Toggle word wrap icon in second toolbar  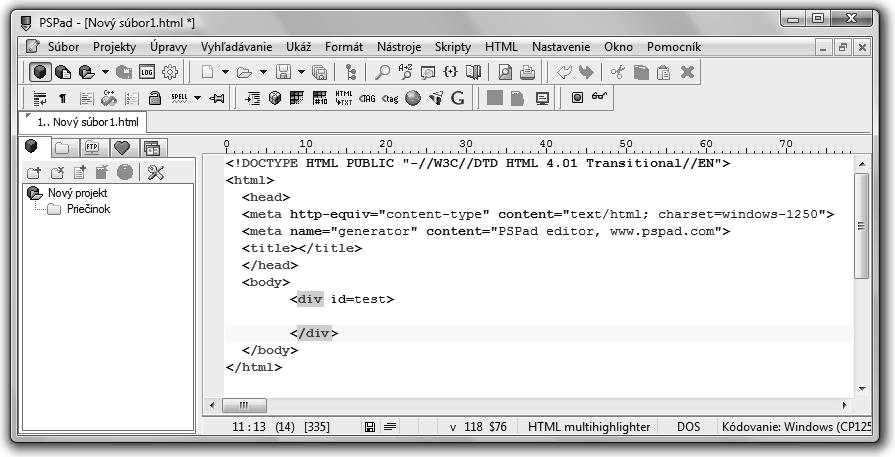tap(40, 99)
